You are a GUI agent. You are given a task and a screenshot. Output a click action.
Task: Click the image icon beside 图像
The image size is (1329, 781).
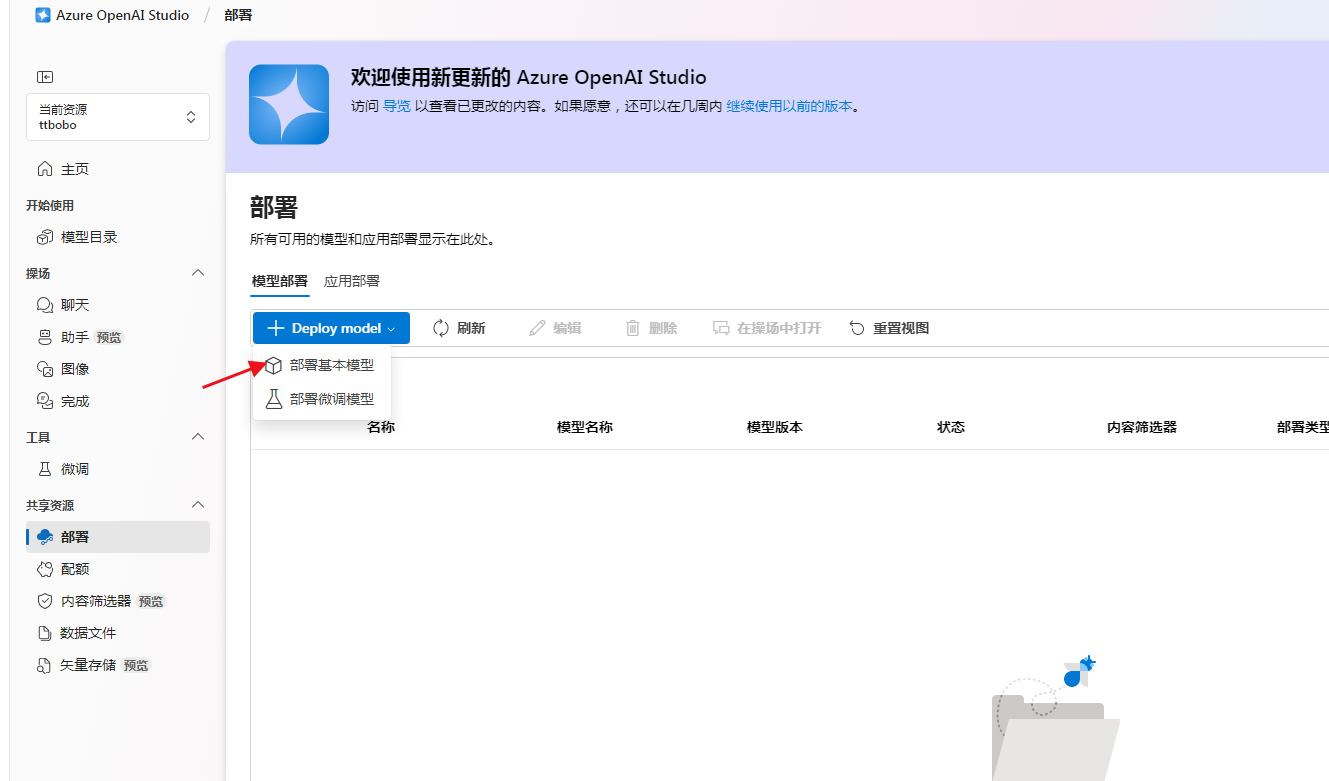[x=44, y=369]
